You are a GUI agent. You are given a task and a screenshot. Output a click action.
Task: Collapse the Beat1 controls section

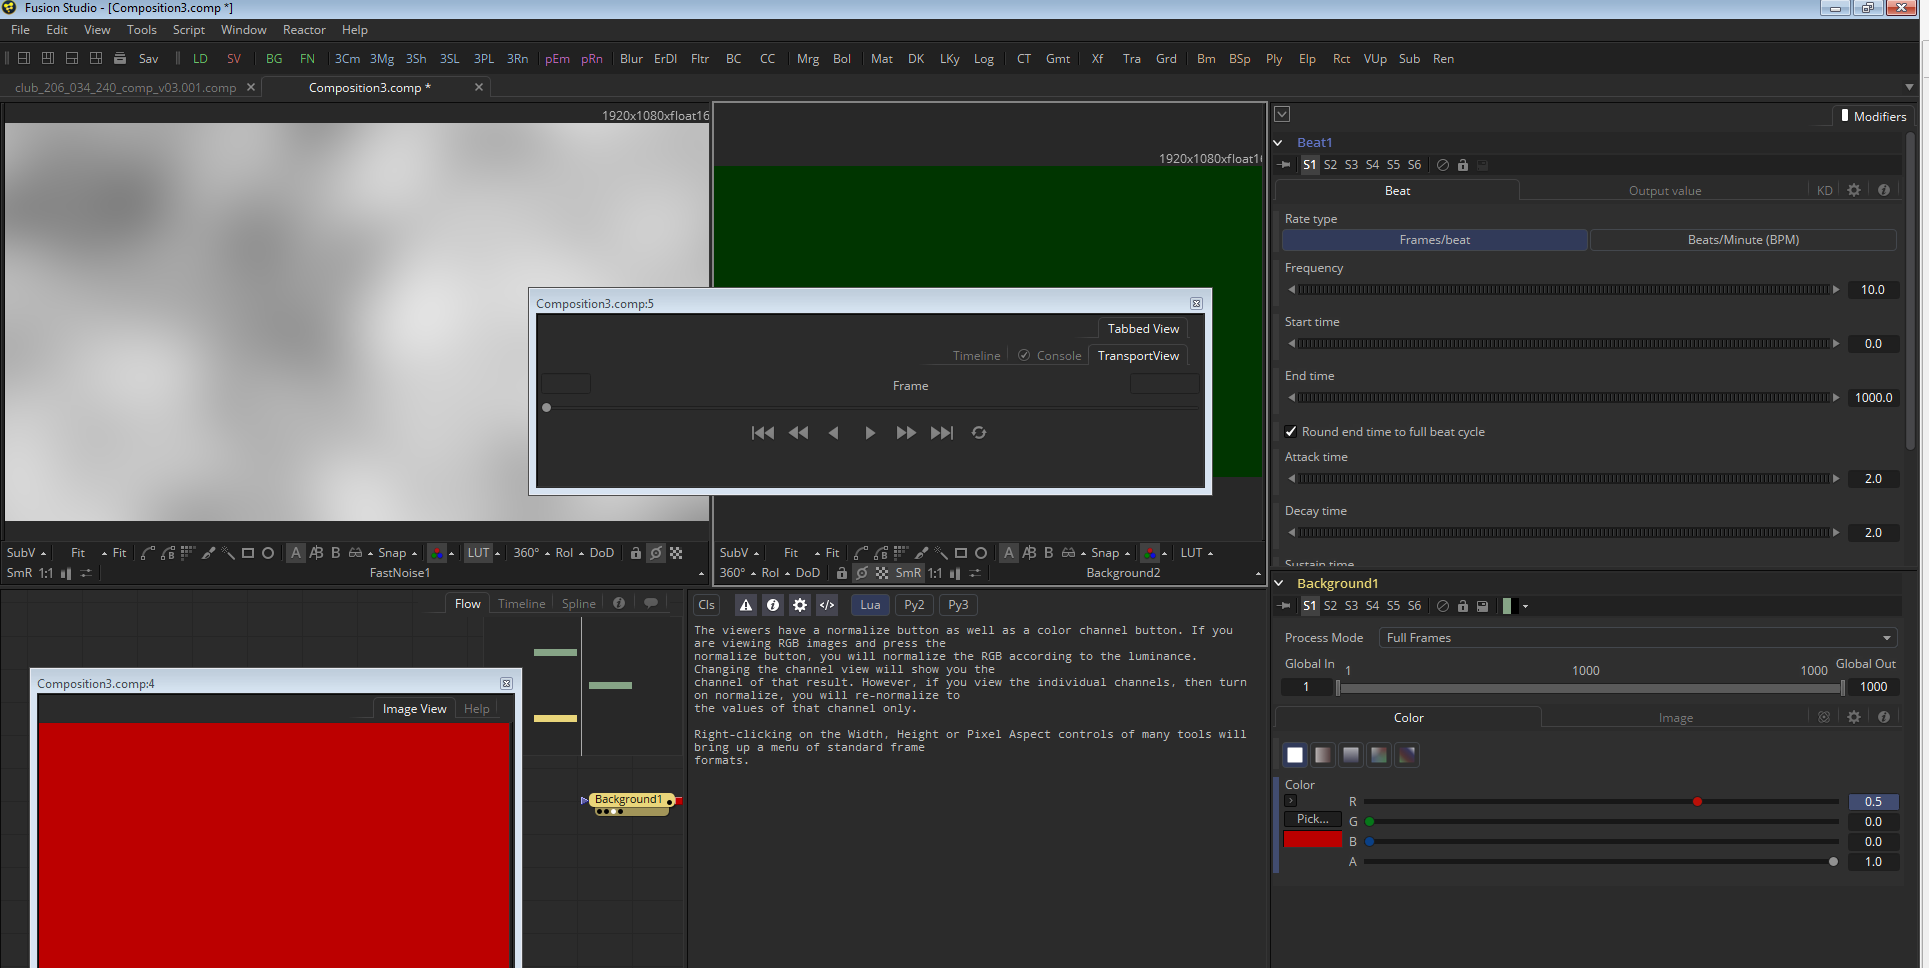pos(1278,143)
